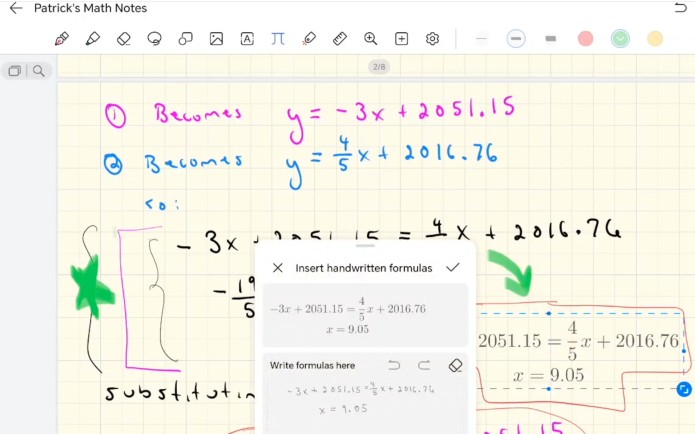
Task: Tap the 2/8 page indicator
Action: (379, 67)
